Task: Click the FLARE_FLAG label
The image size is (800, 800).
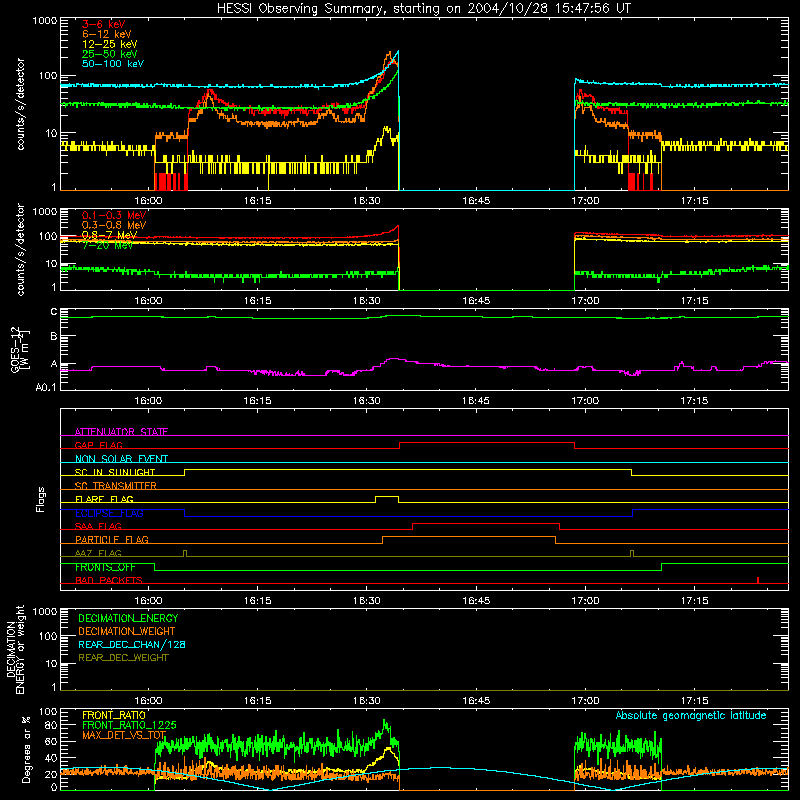Action: [x=104, y=499]
